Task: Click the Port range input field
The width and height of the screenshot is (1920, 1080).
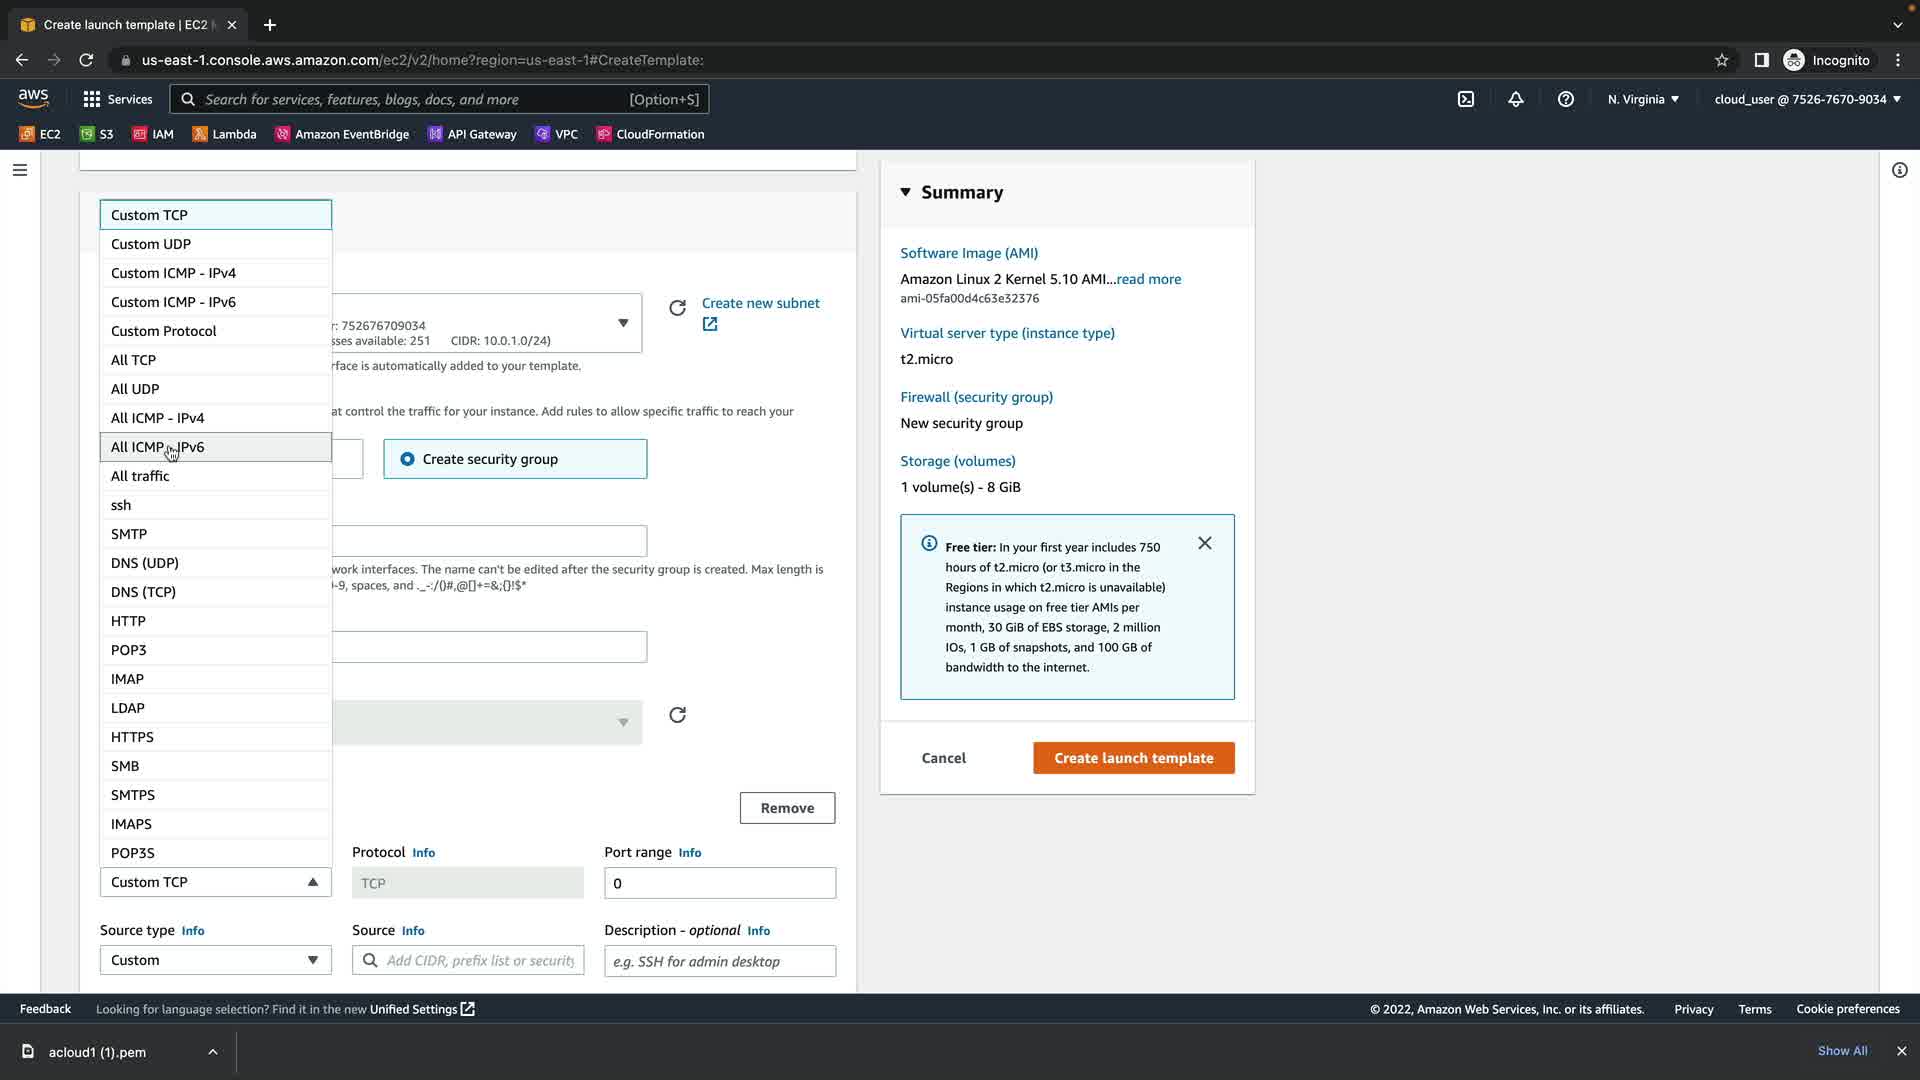Action: point(720,883)
